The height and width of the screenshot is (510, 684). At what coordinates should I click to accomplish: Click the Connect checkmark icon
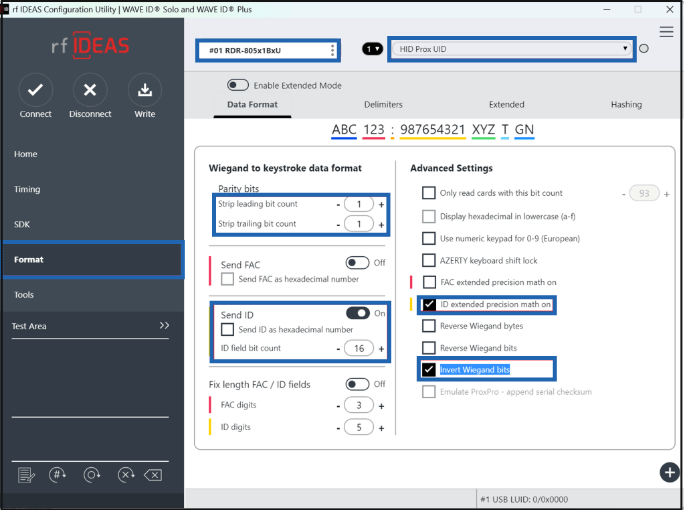35,90
